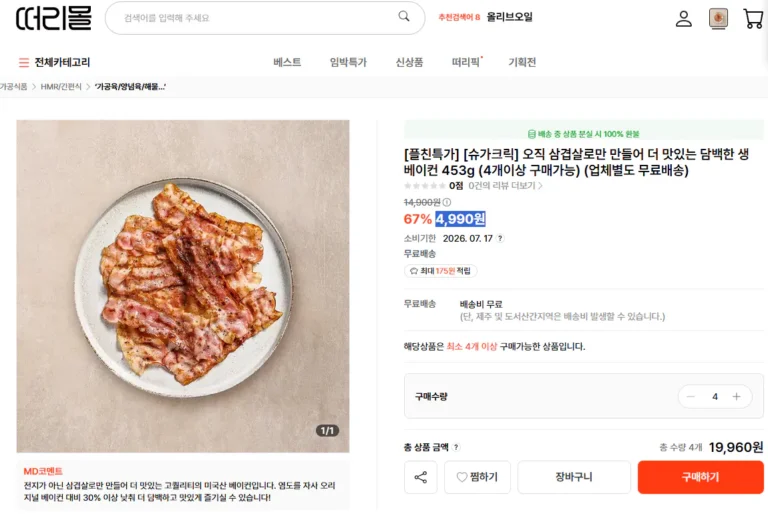Open the recently viewed product thumbnail icon
Viewport: 768px width, 516px height.
point(718,19)
